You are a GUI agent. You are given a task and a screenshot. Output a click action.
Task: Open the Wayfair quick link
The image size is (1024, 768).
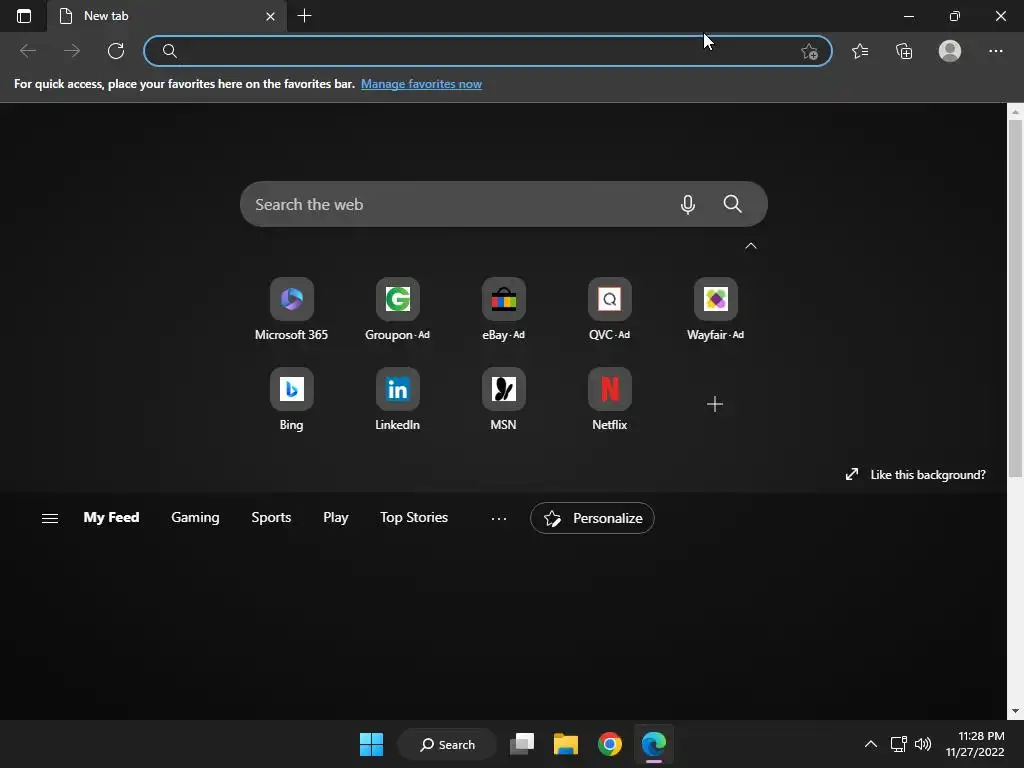715,310
